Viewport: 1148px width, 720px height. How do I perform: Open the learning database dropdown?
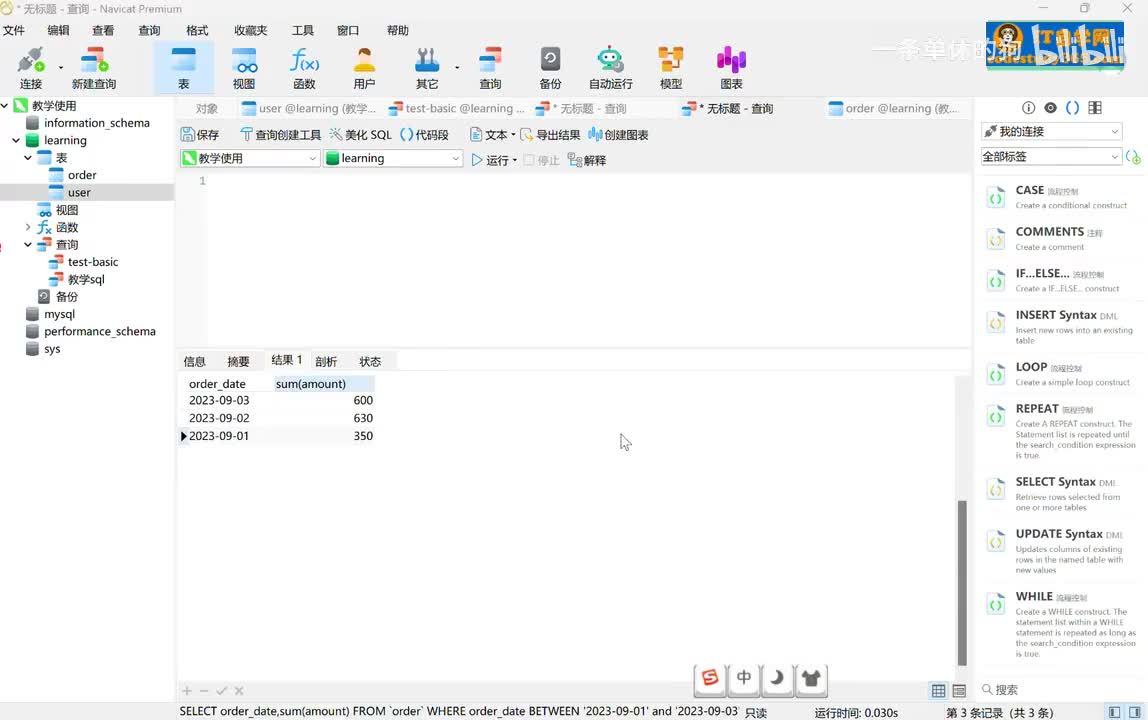click(392, 158)
